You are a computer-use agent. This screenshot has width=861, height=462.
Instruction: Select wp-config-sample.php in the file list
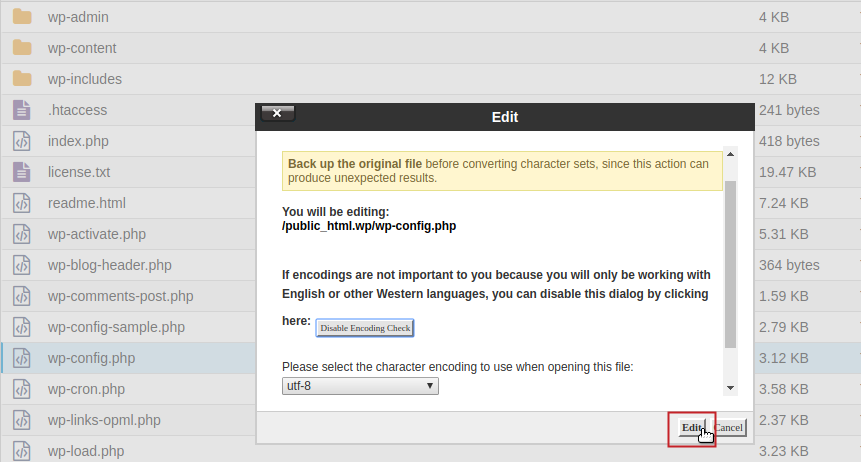pos(116,327)
